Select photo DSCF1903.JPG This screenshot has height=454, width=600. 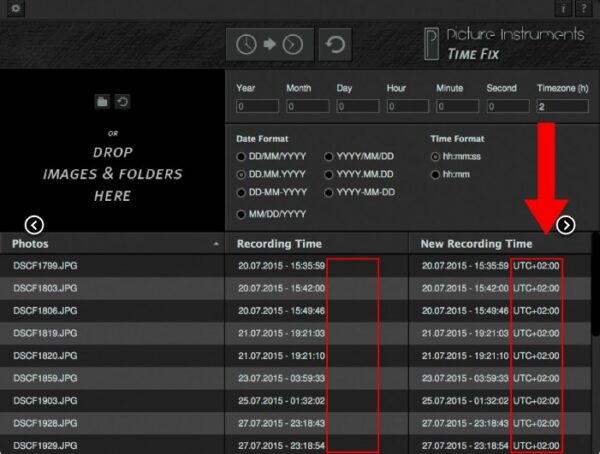coord(45,401)
